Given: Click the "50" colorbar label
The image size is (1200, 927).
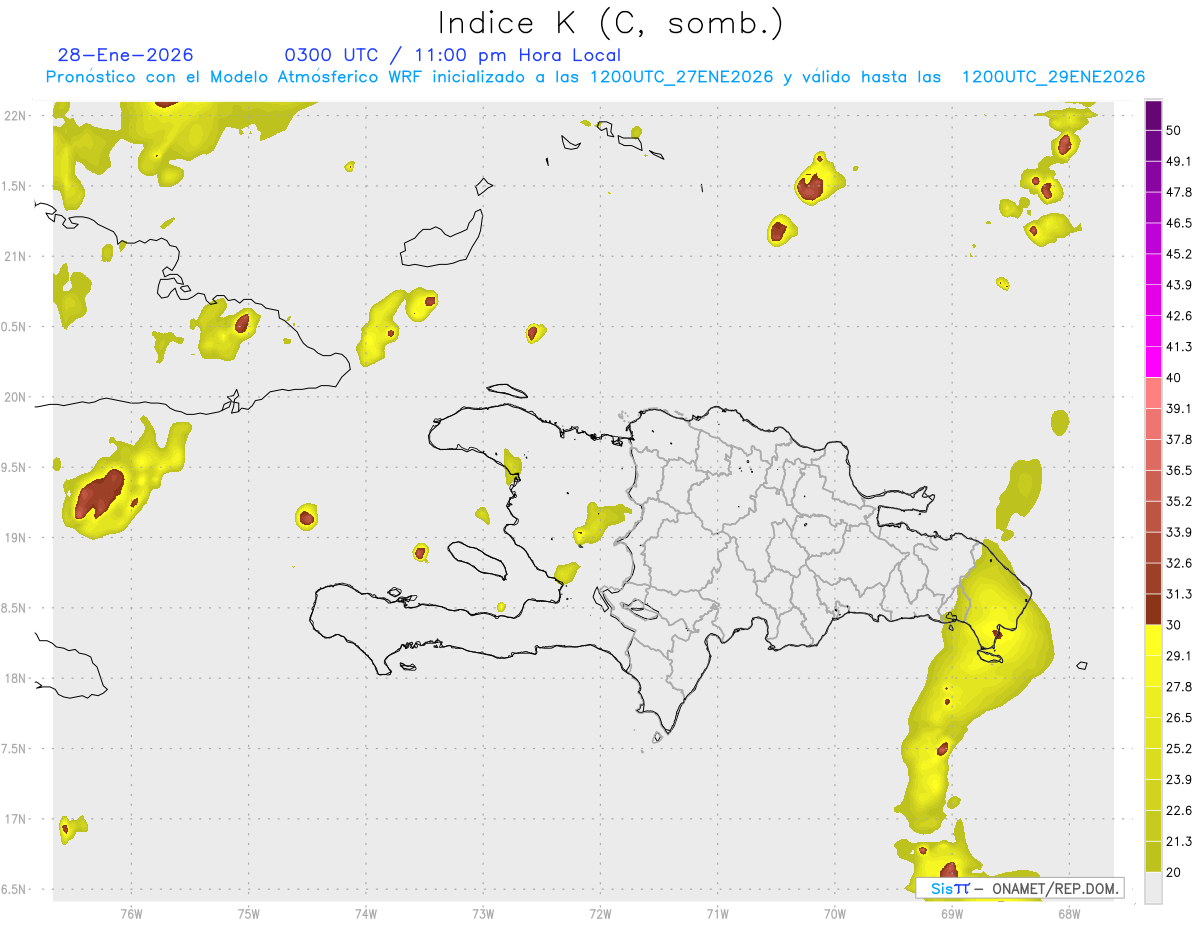Looking at the screenshot, I should tap(1175, 130).
